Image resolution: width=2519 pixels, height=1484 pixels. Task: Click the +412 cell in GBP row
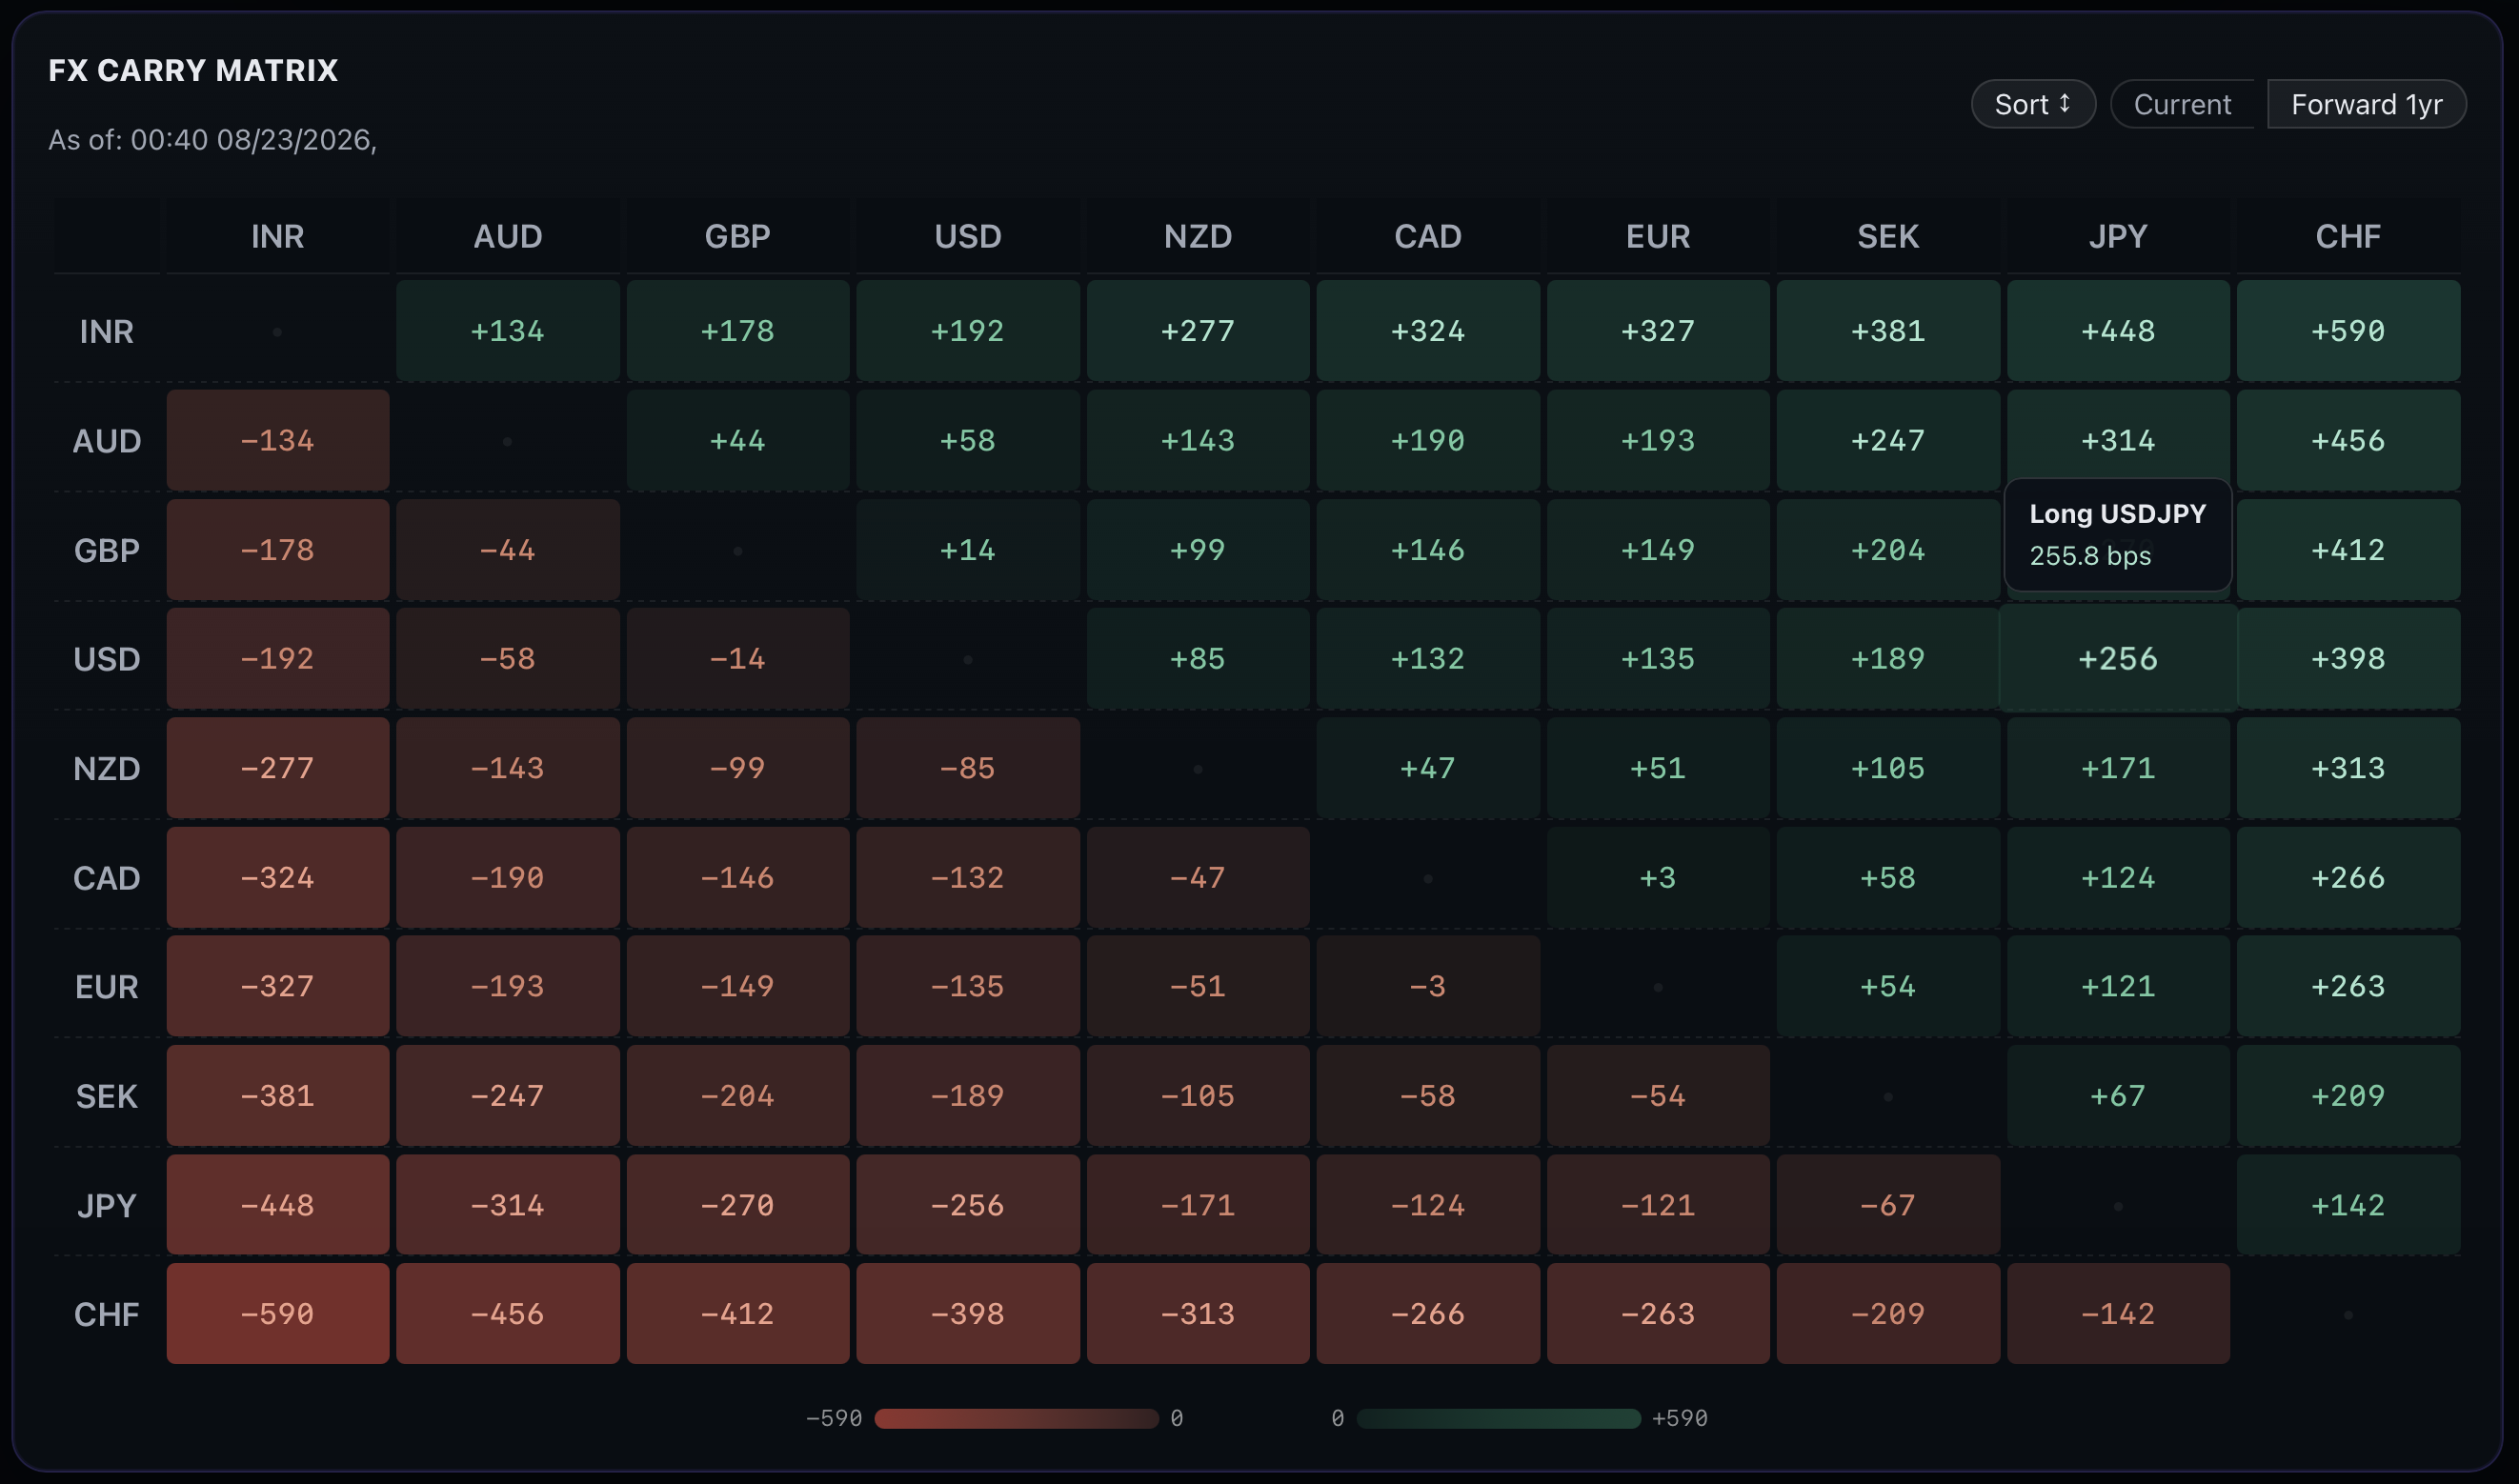point(2348,550)
